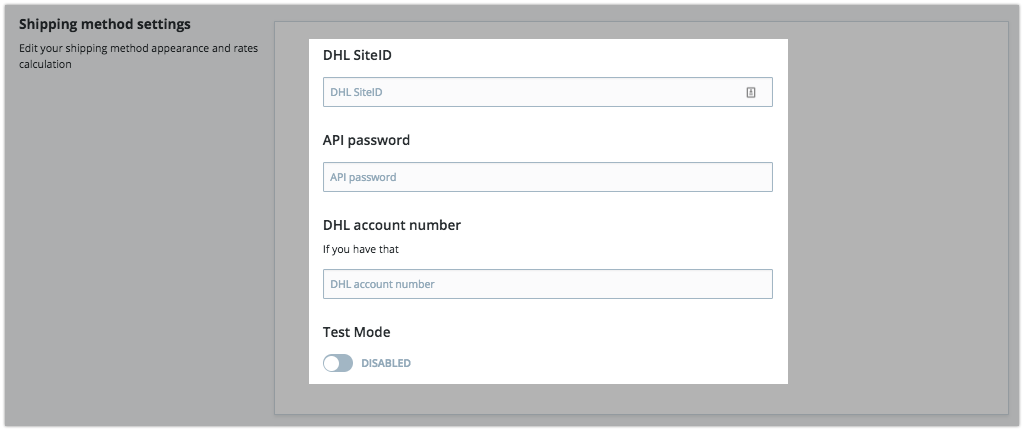
Task: Enable the Test Mode switch
Action: point(338,363)
